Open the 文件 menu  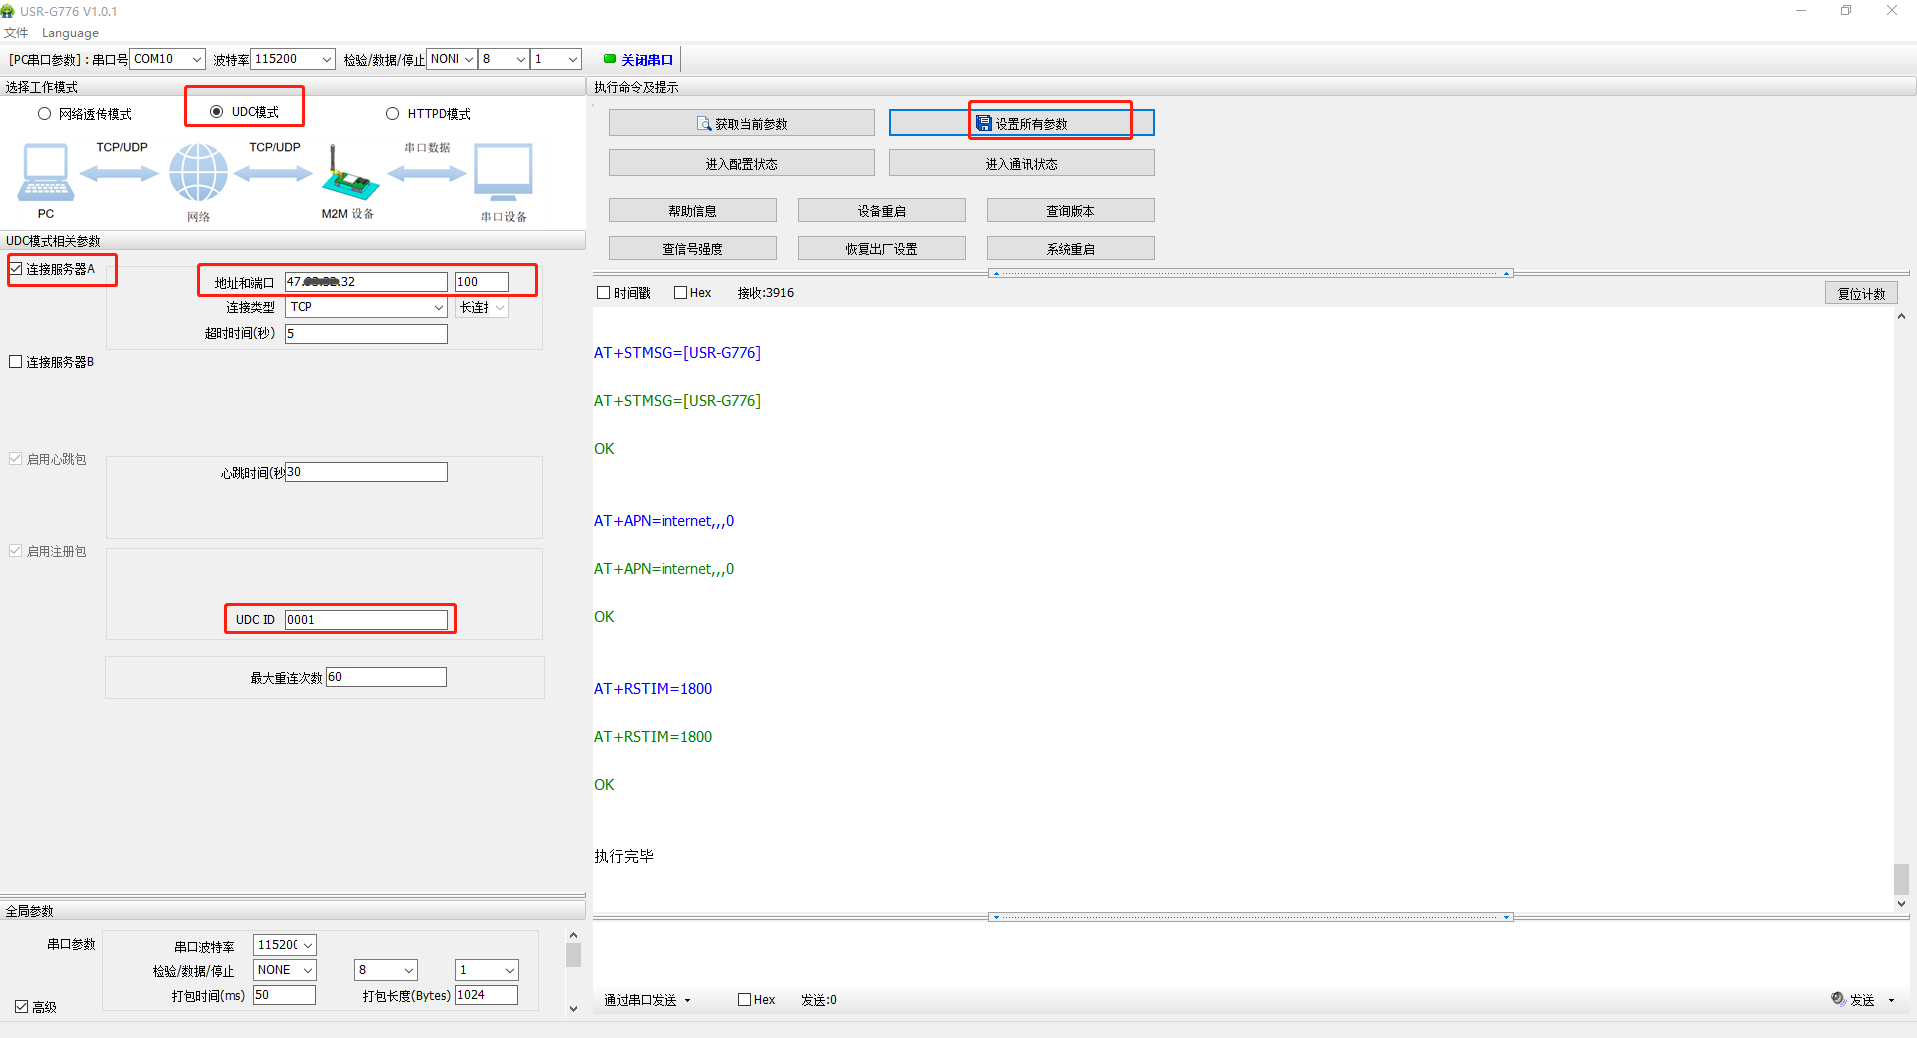pos(16,33)
